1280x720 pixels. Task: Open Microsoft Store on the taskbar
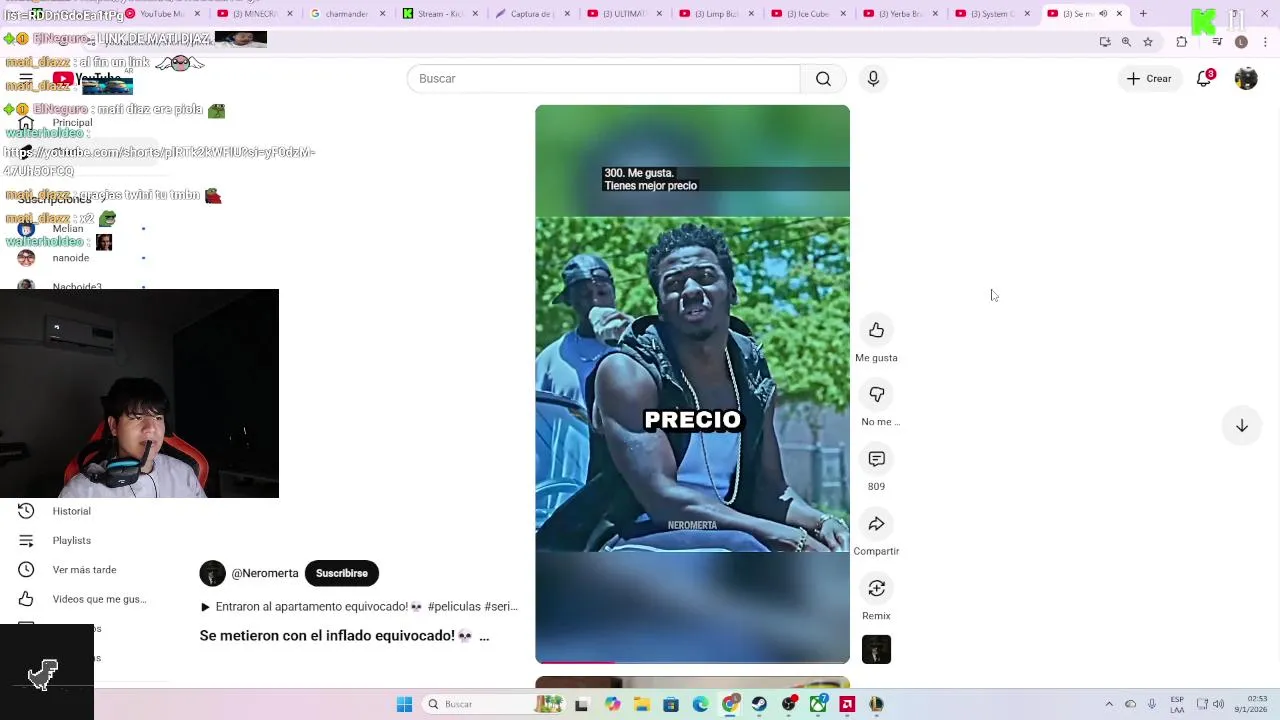click(x=671, y=704)
